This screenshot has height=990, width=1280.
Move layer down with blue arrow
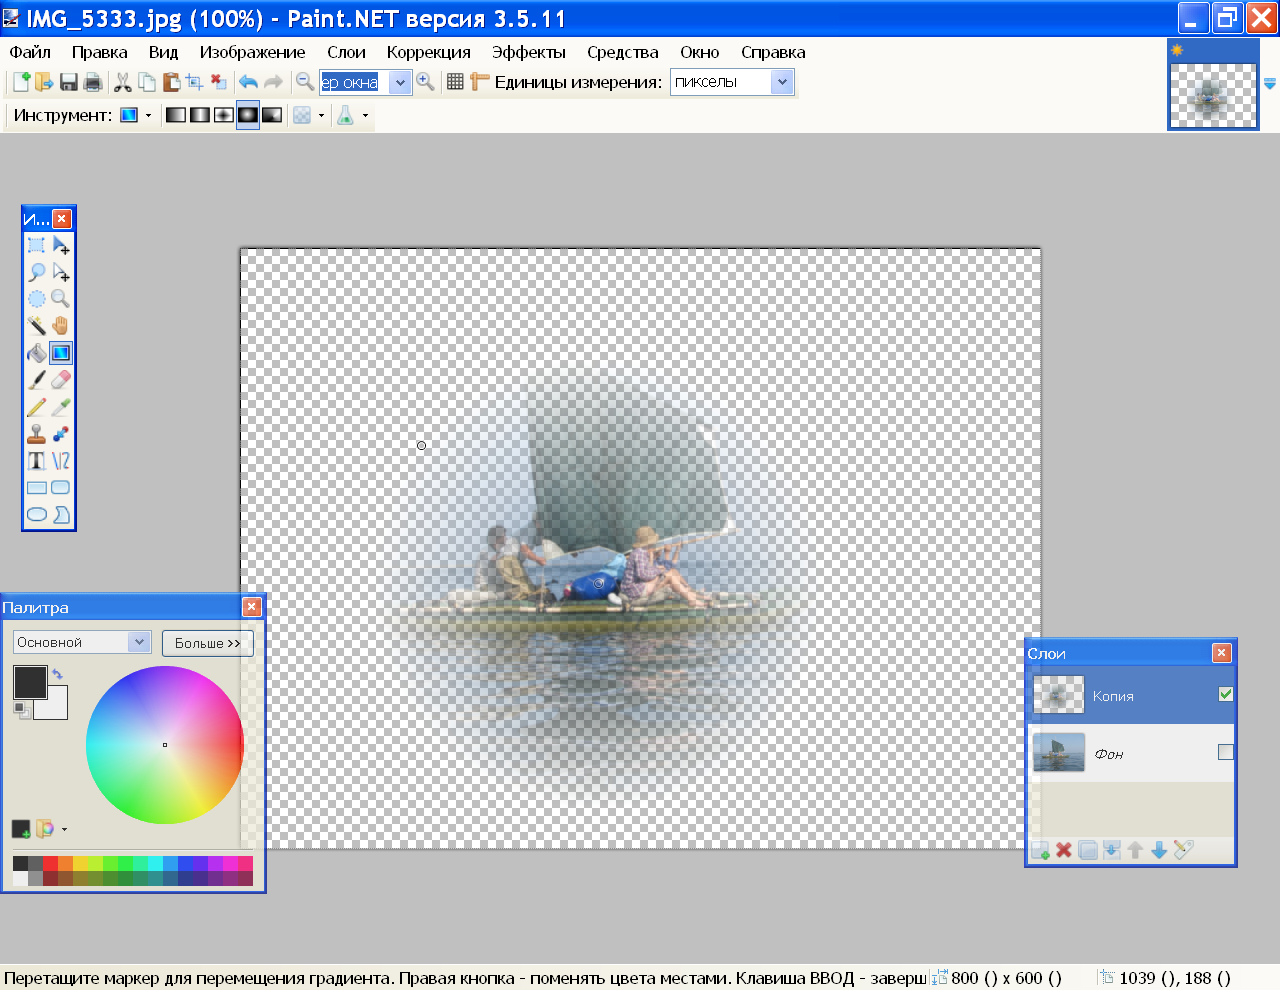(x=1159, y=850)
